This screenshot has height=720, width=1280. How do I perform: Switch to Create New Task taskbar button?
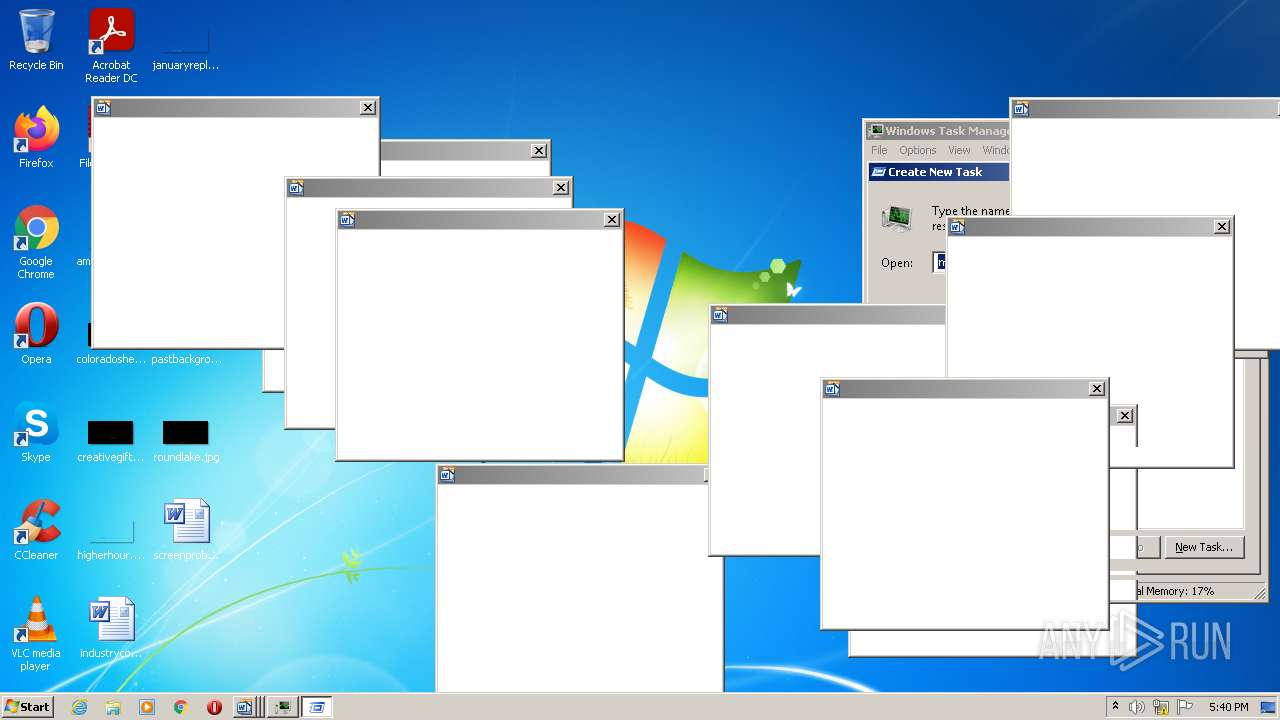tap(317, 707)
